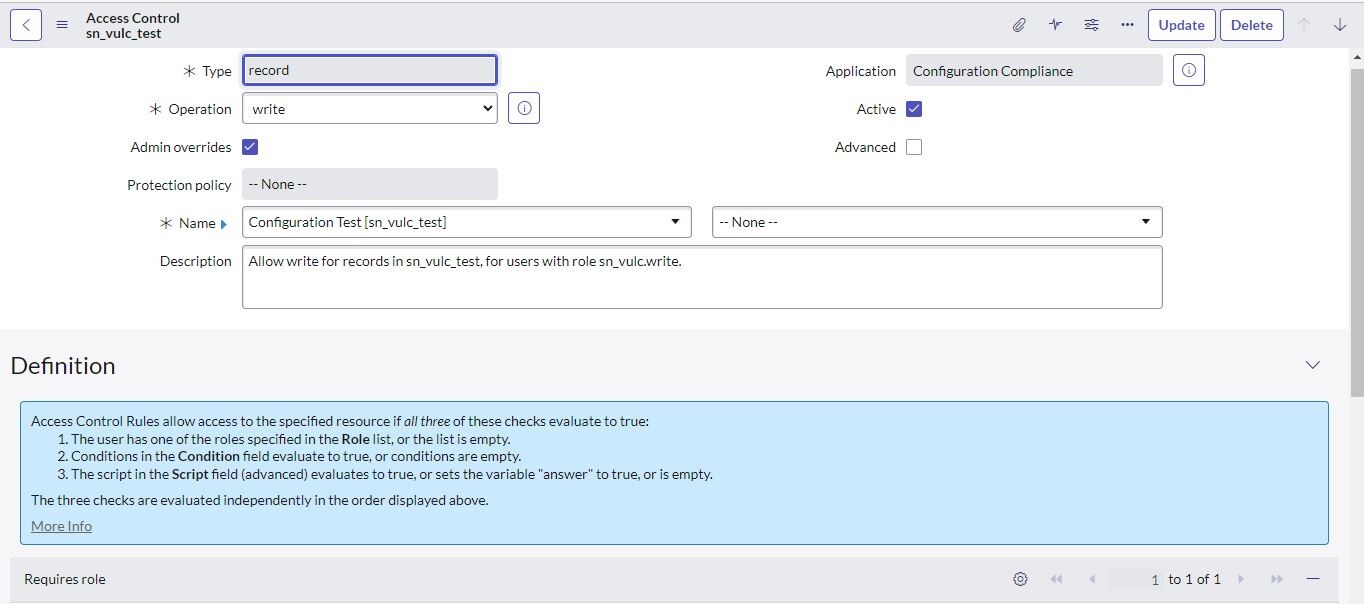1364x604 pixels.
Task: Collapse the Requires role list with minus
Action: (x=1313, y=579)
